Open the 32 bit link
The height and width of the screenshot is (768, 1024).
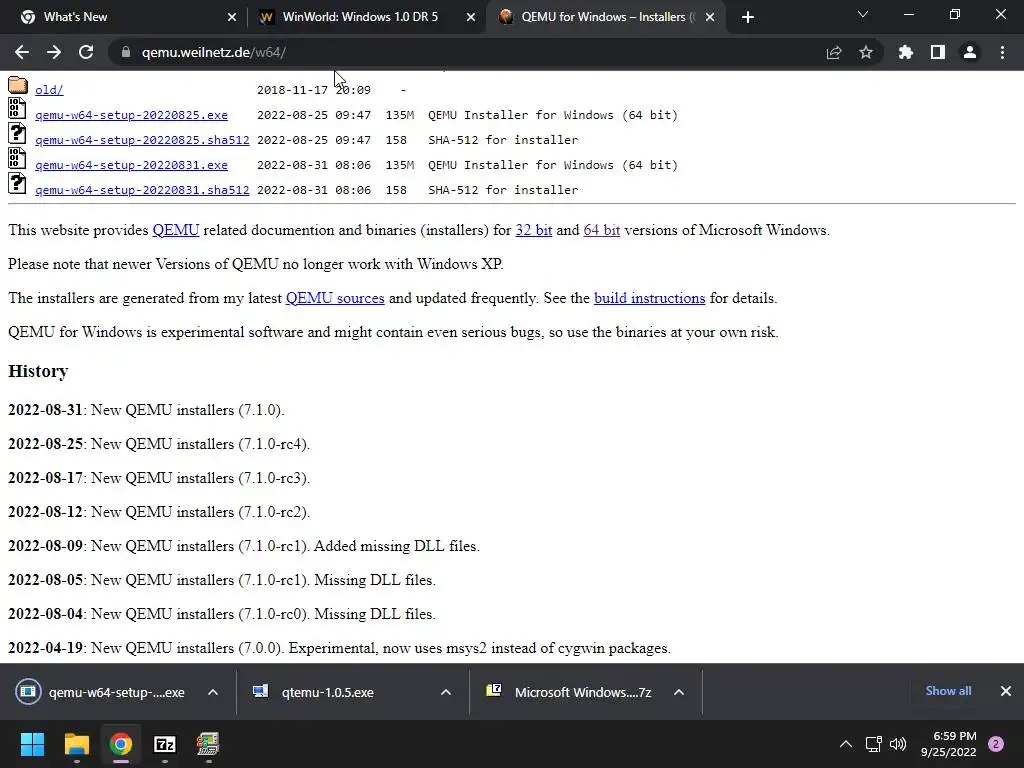point(534,230)
